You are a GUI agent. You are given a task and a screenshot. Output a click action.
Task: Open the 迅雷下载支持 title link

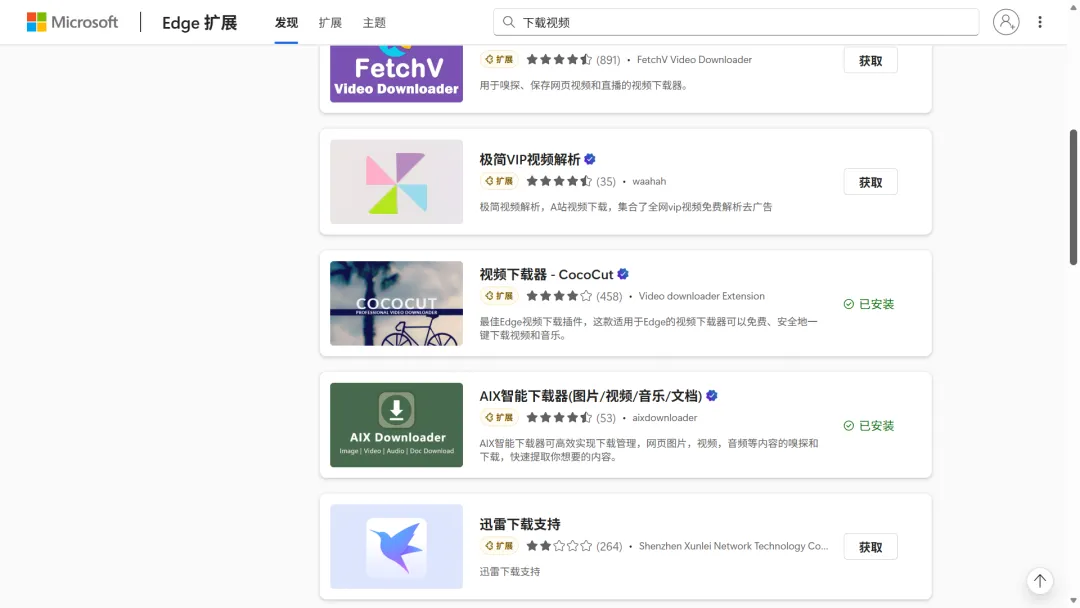[520, 524]
